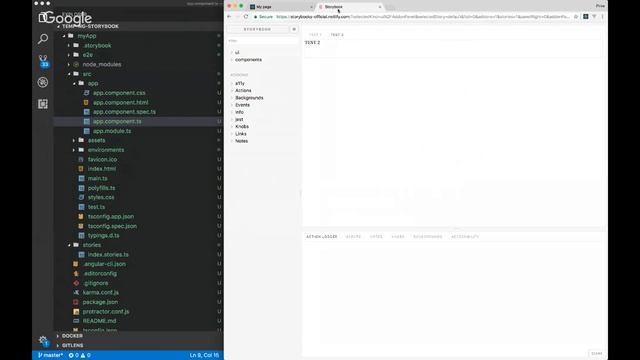The width and height of the screenshot is (640, 360).
Task: Open the Accessibility panel tab
Action: (x=465, y=237)
